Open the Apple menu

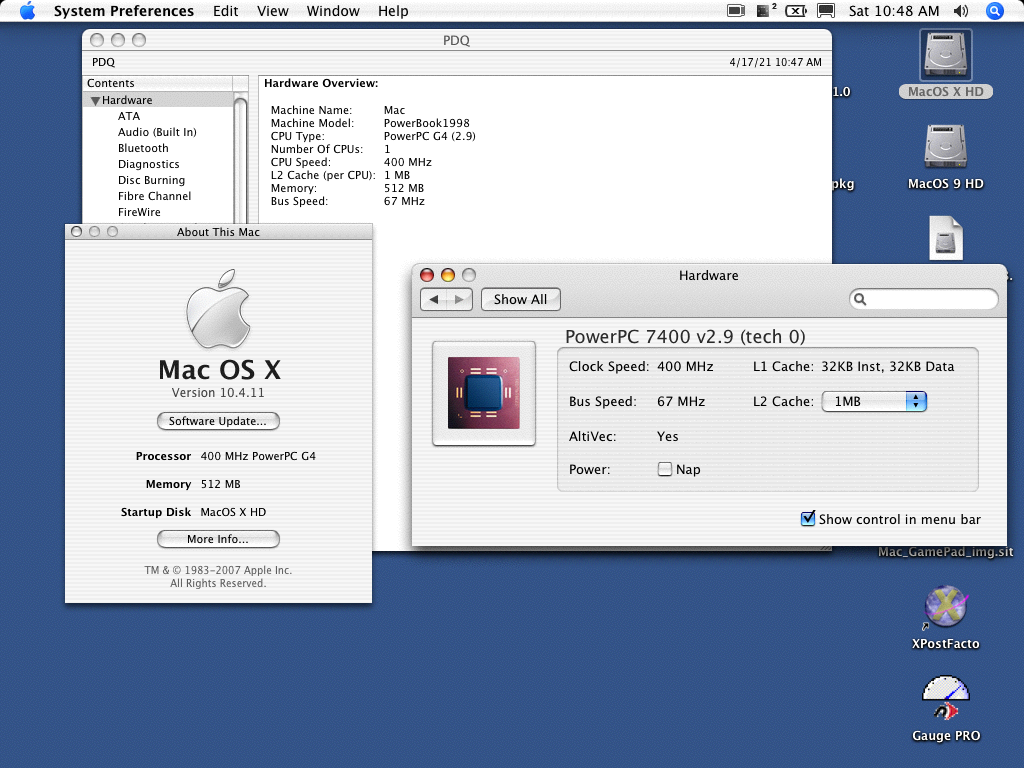click(27, 11)
